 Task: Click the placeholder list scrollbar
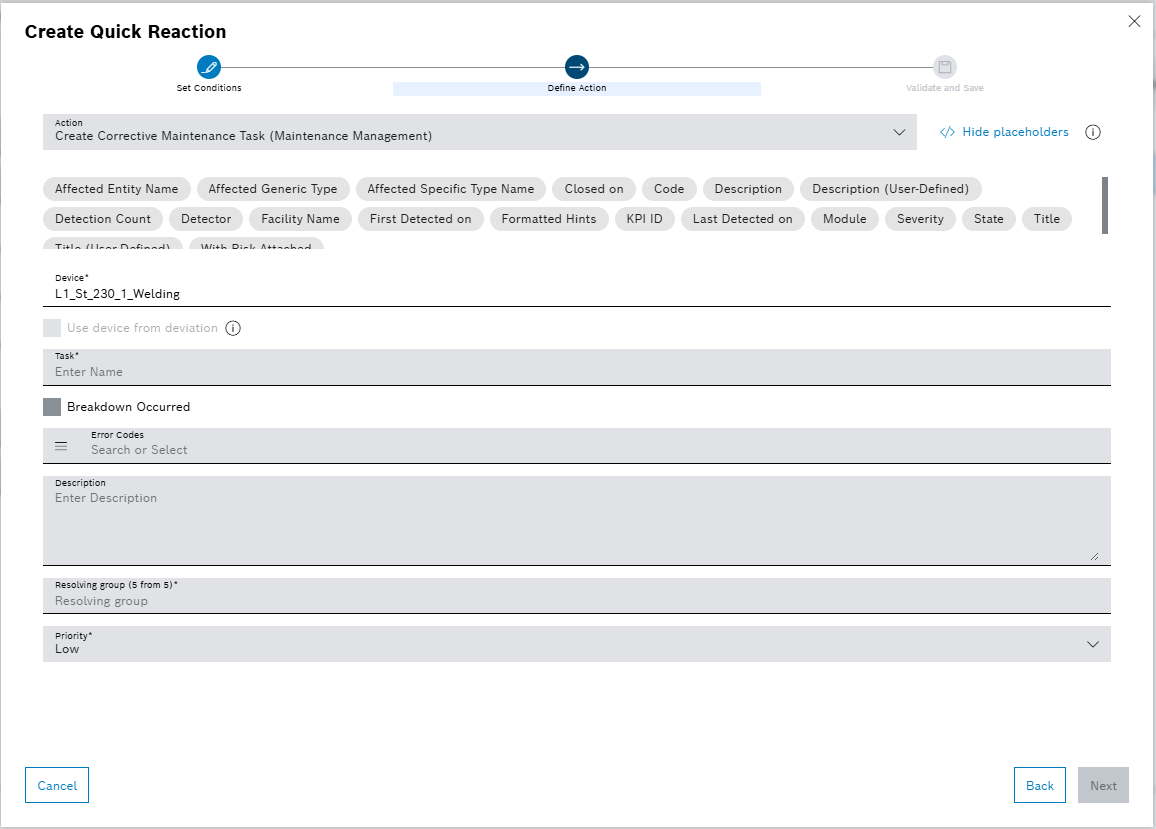point(1105,205)
